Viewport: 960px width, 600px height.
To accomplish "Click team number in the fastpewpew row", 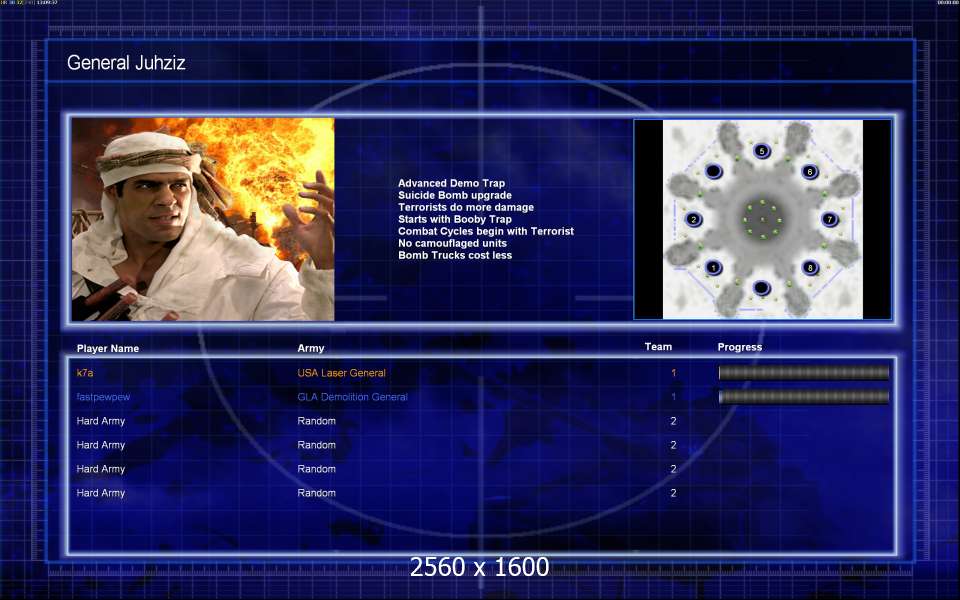I will click(x=673, y=397).
